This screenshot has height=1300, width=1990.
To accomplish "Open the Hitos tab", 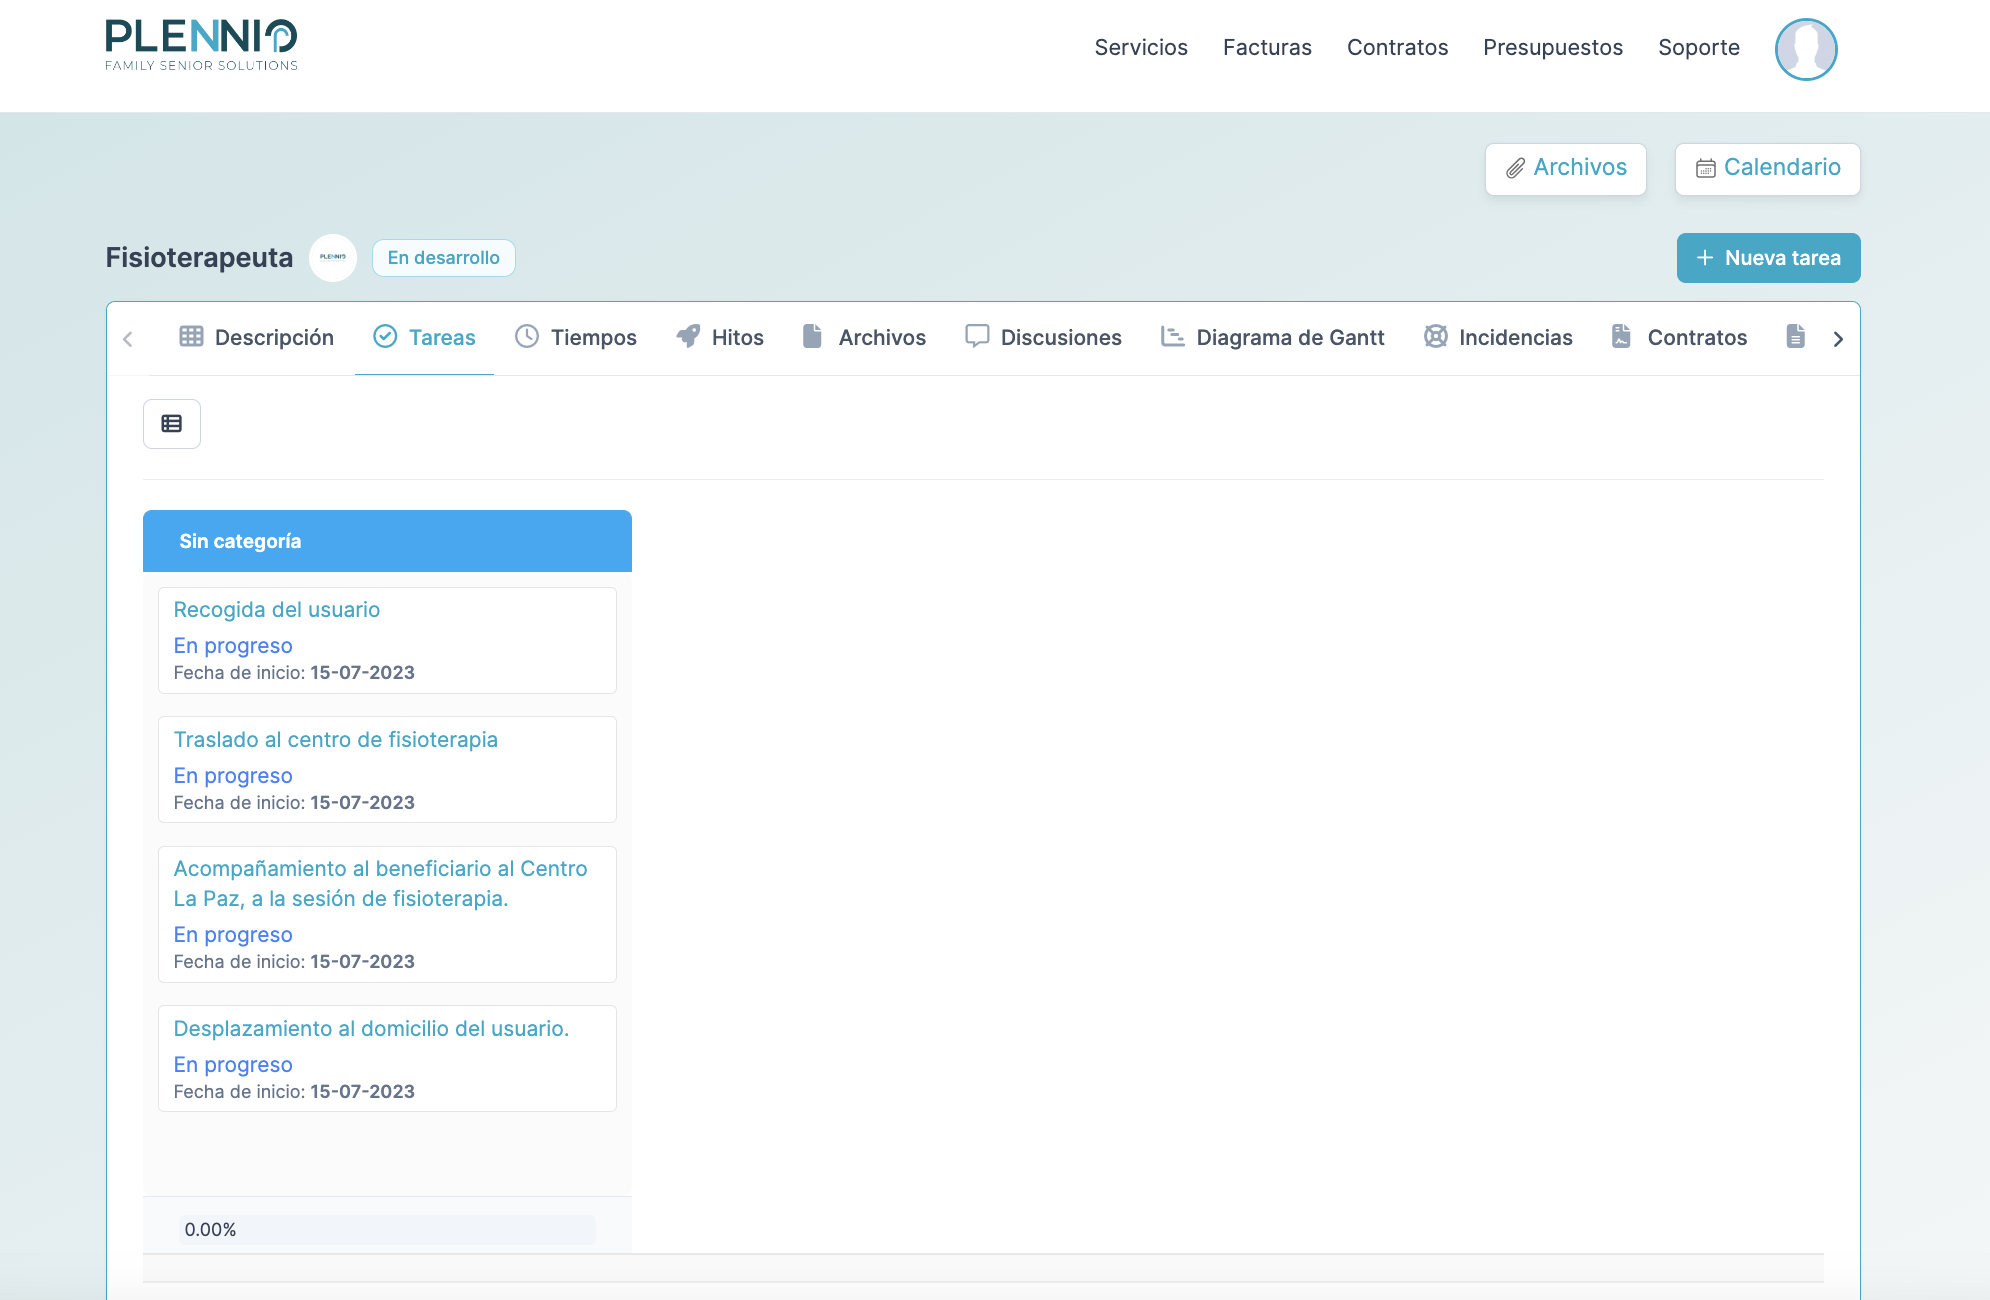I will 720,338.
